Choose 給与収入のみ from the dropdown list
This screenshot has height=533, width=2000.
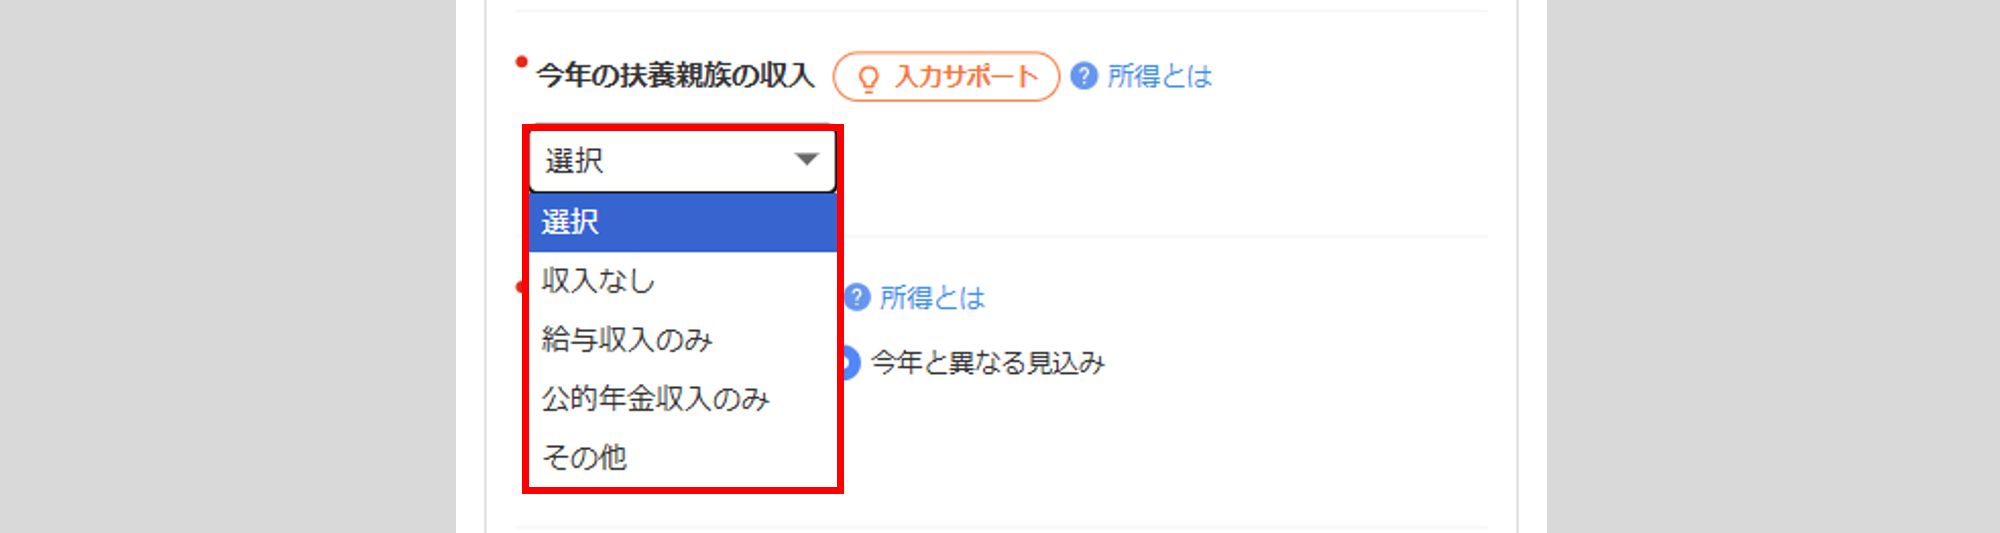[682, 340]
